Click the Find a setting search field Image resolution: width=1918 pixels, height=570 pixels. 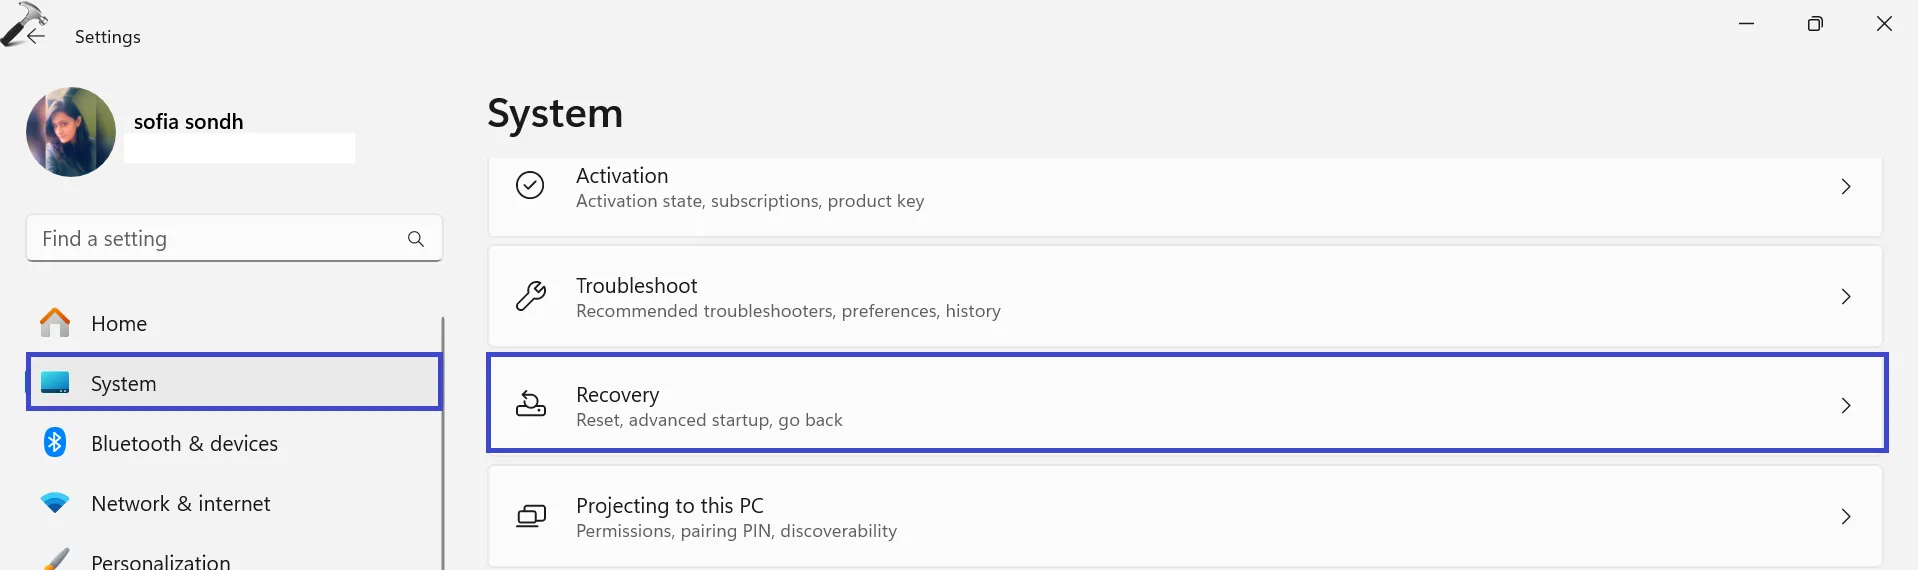pos(215,239)
